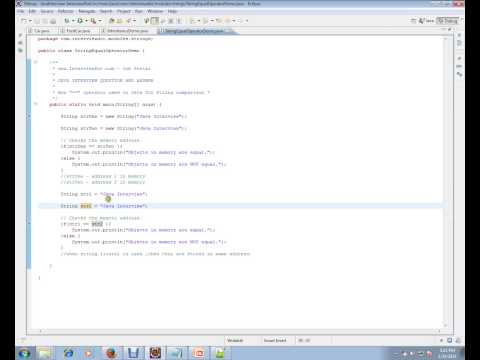The width and height of the screenshot is (480, 360).
Task: Open the Run menu
Action: pyautogui.click(x=139, y=11)
